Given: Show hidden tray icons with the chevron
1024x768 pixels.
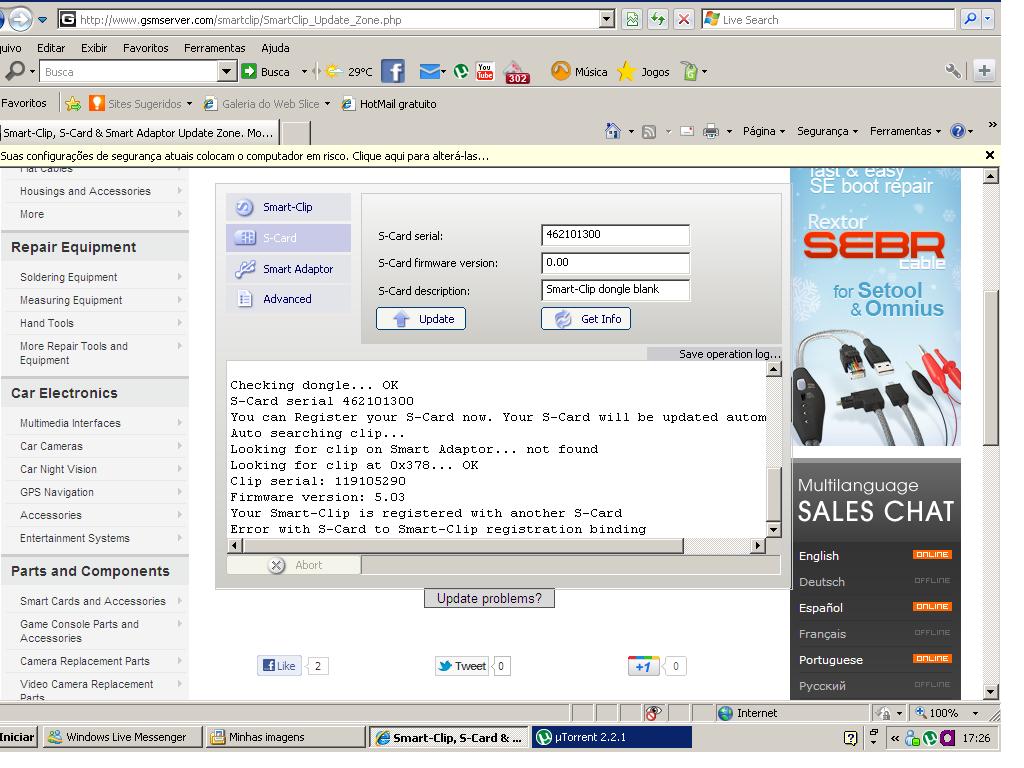Looking at the screenshot, I should (895, 738).
